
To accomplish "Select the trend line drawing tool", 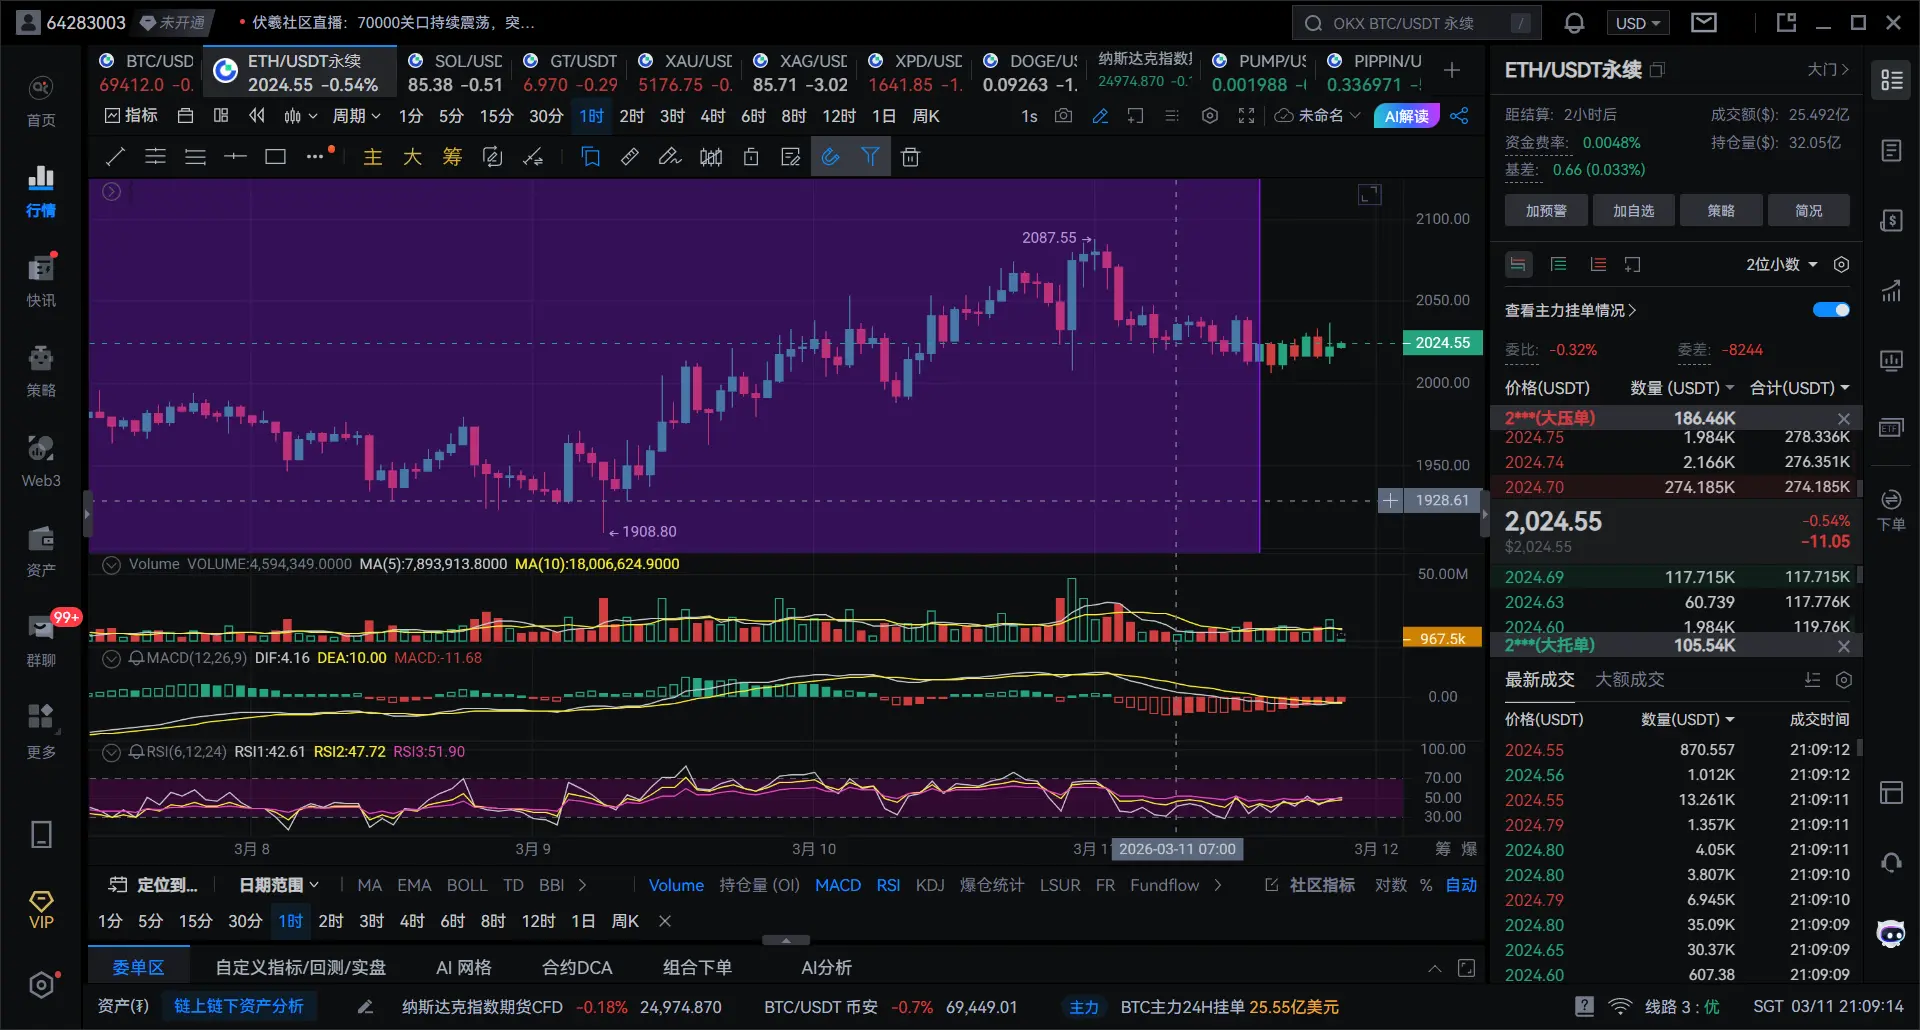I will tap(115, 157).
